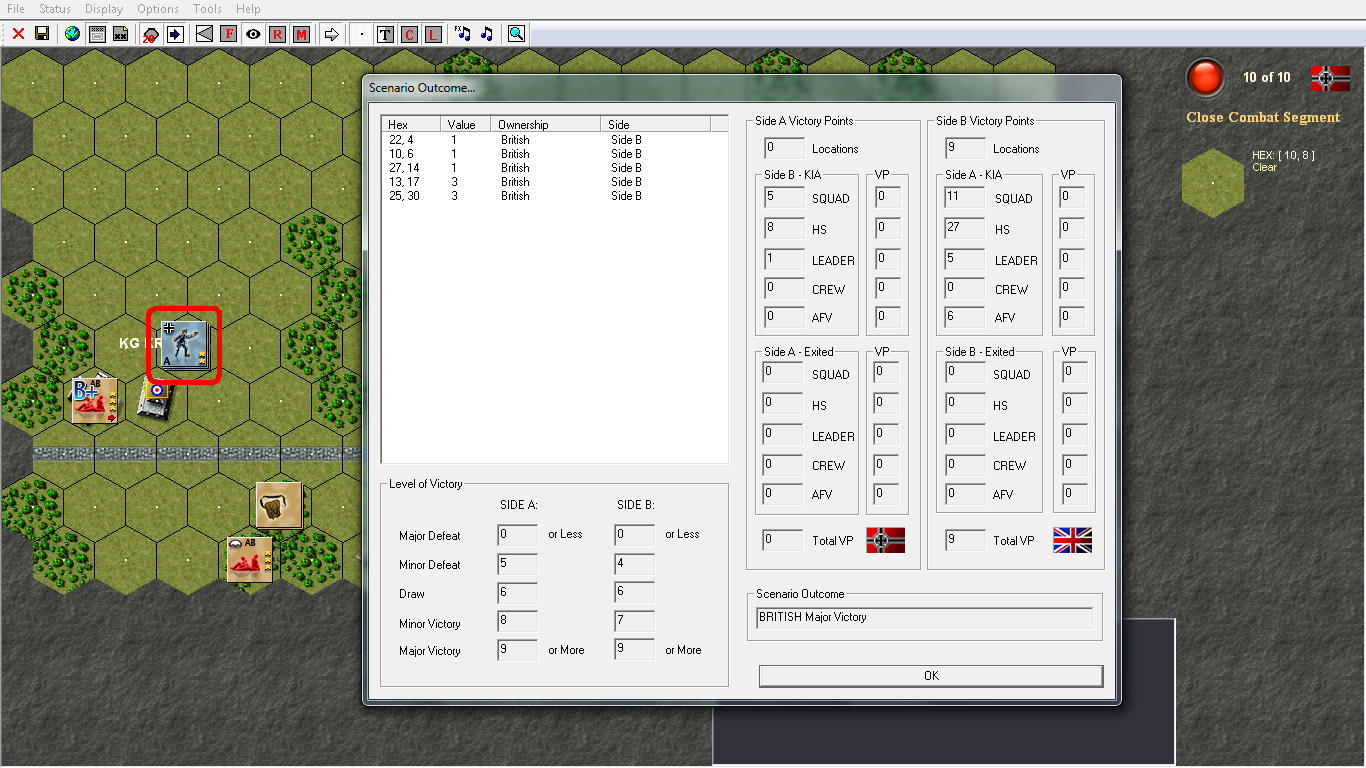Open the Options menu
The height and width of the screenshot is (768, 1366).
158,9
